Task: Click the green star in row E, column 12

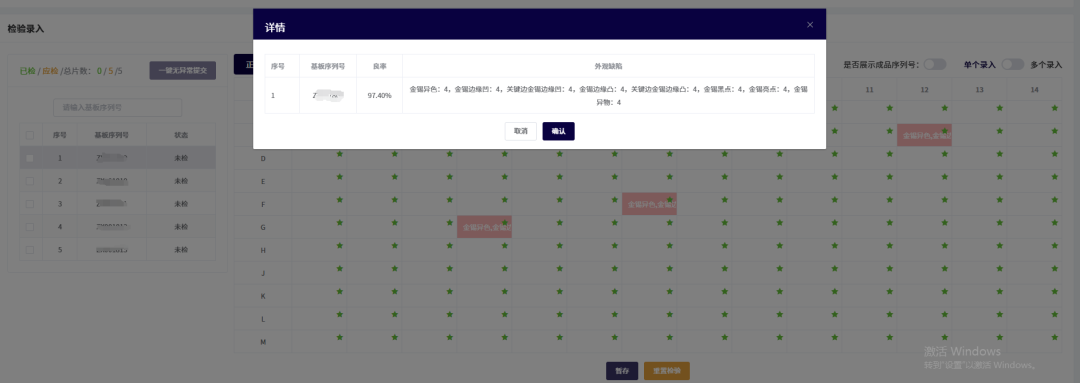Action: pos(944,176)
